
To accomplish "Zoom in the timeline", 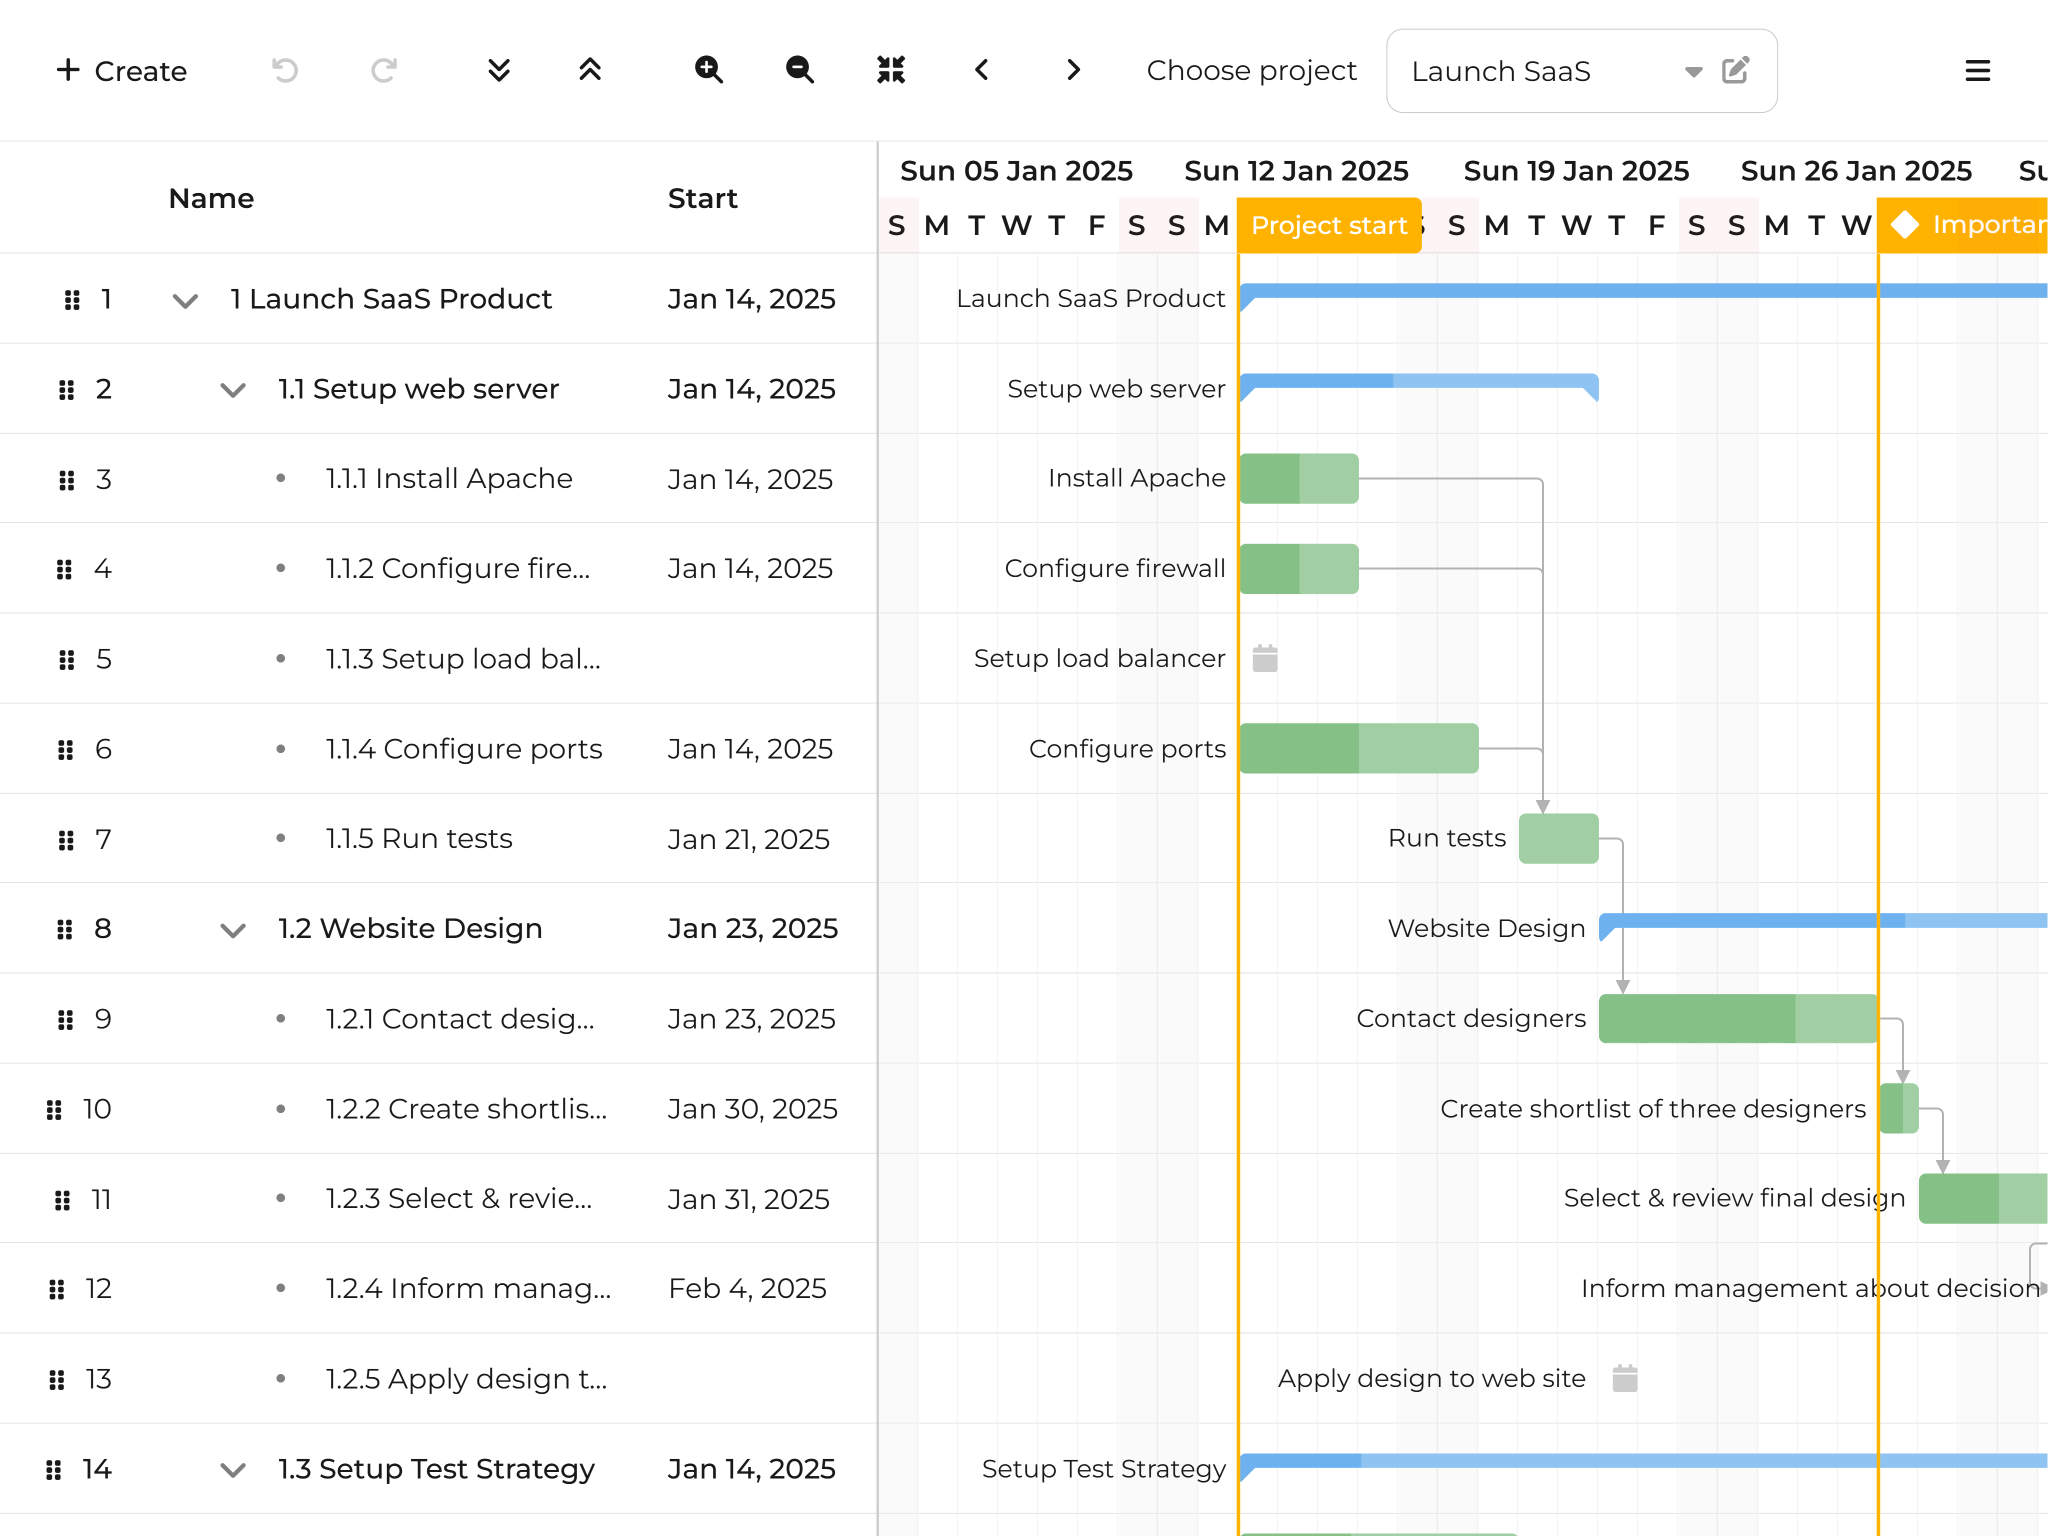I will tap(709, 70).
